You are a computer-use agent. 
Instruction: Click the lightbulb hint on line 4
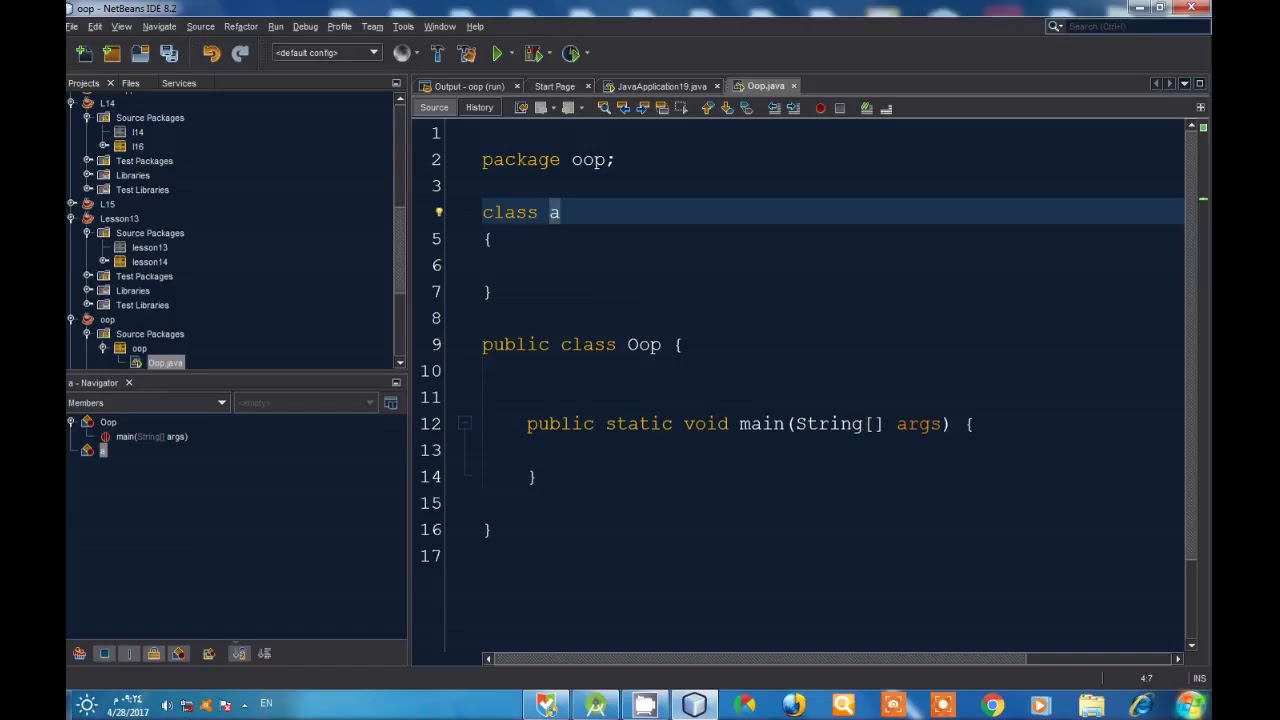tap(438, 212)
